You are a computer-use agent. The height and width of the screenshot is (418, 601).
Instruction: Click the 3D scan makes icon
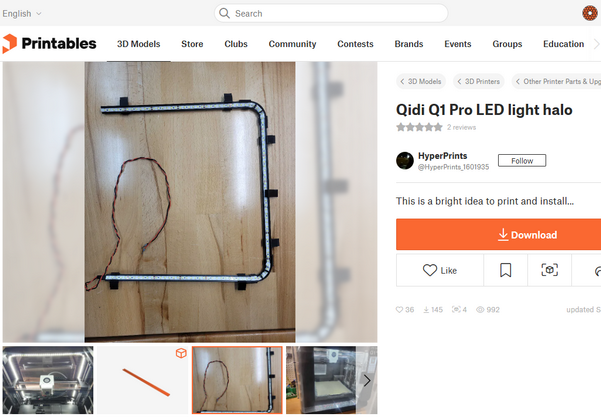pos(549,270)
